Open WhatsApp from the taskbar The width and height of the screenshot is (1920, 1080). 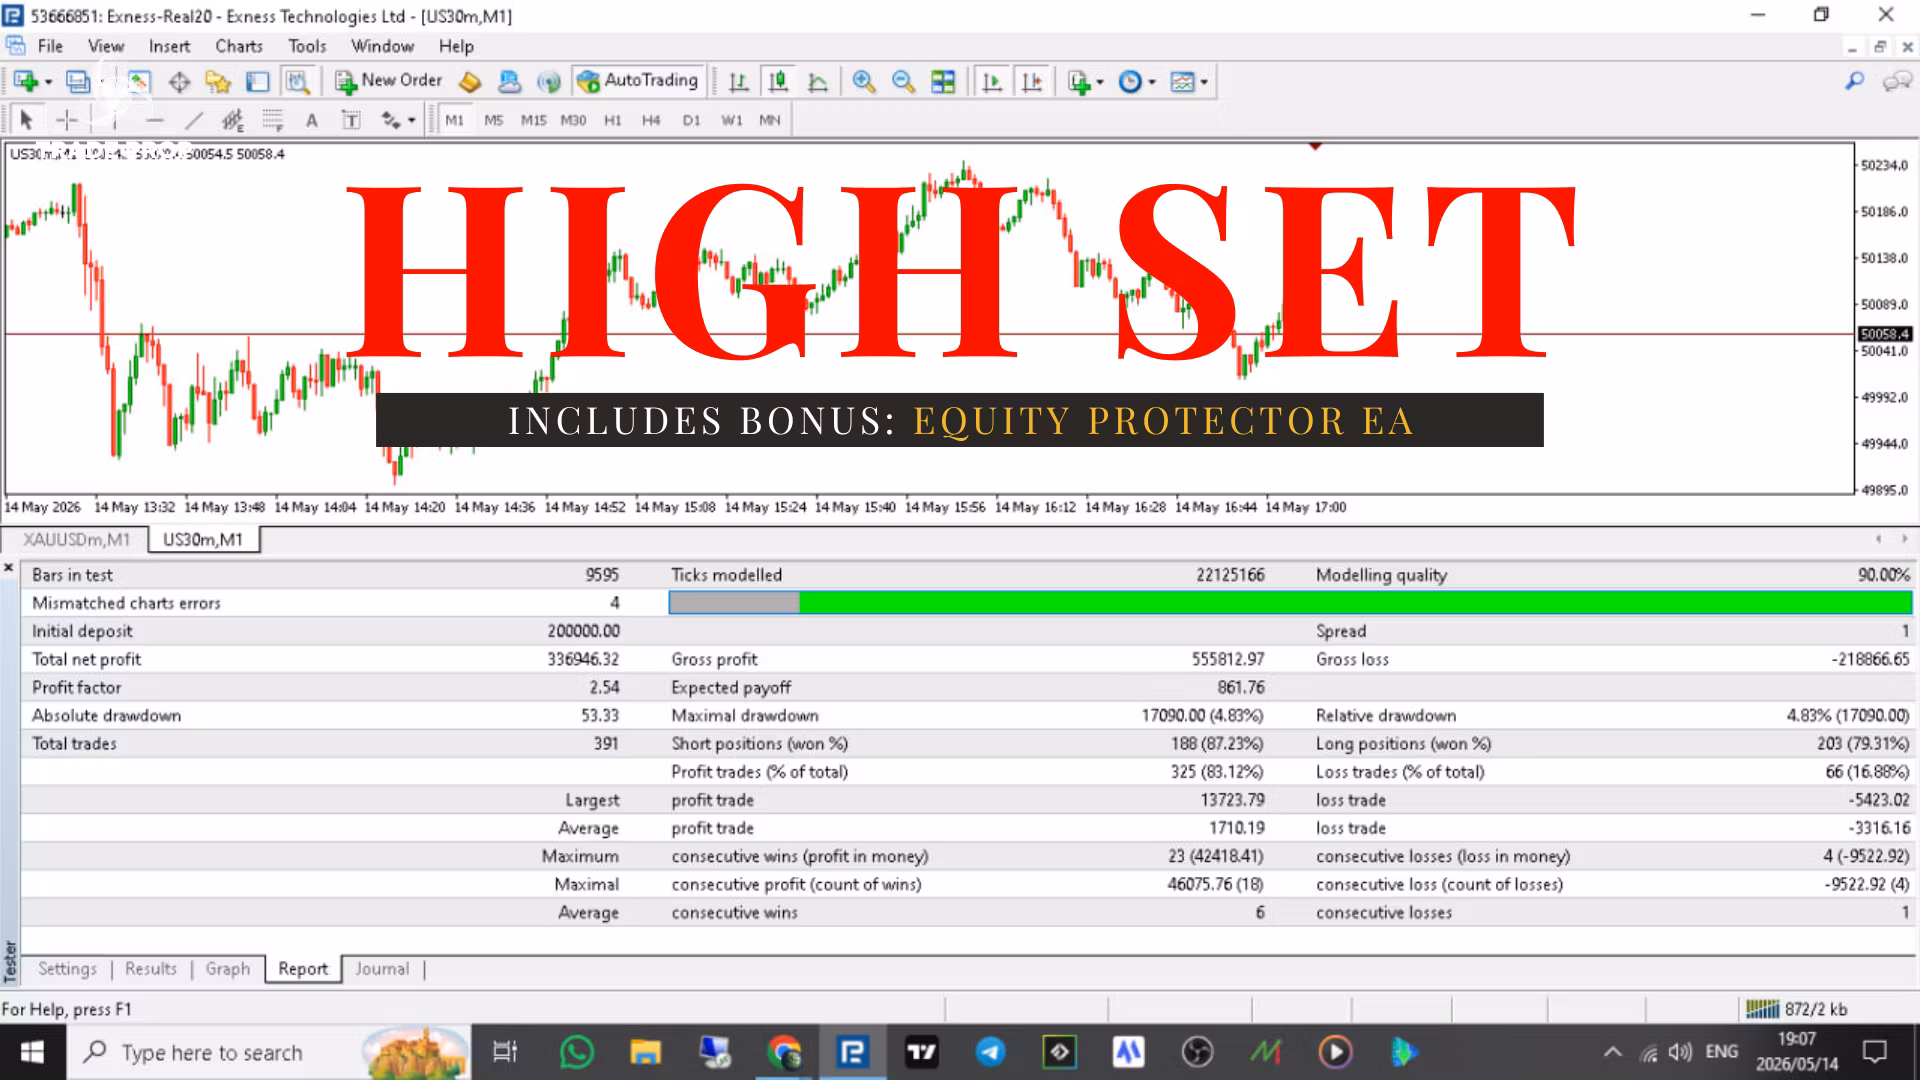click(577, 1052)
